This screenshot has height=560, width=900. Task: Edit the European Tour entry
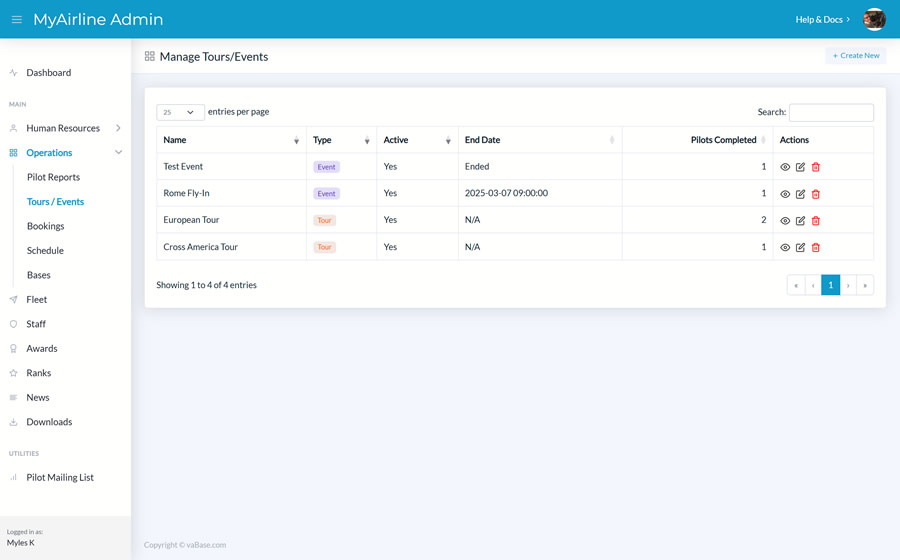point(800,220)
